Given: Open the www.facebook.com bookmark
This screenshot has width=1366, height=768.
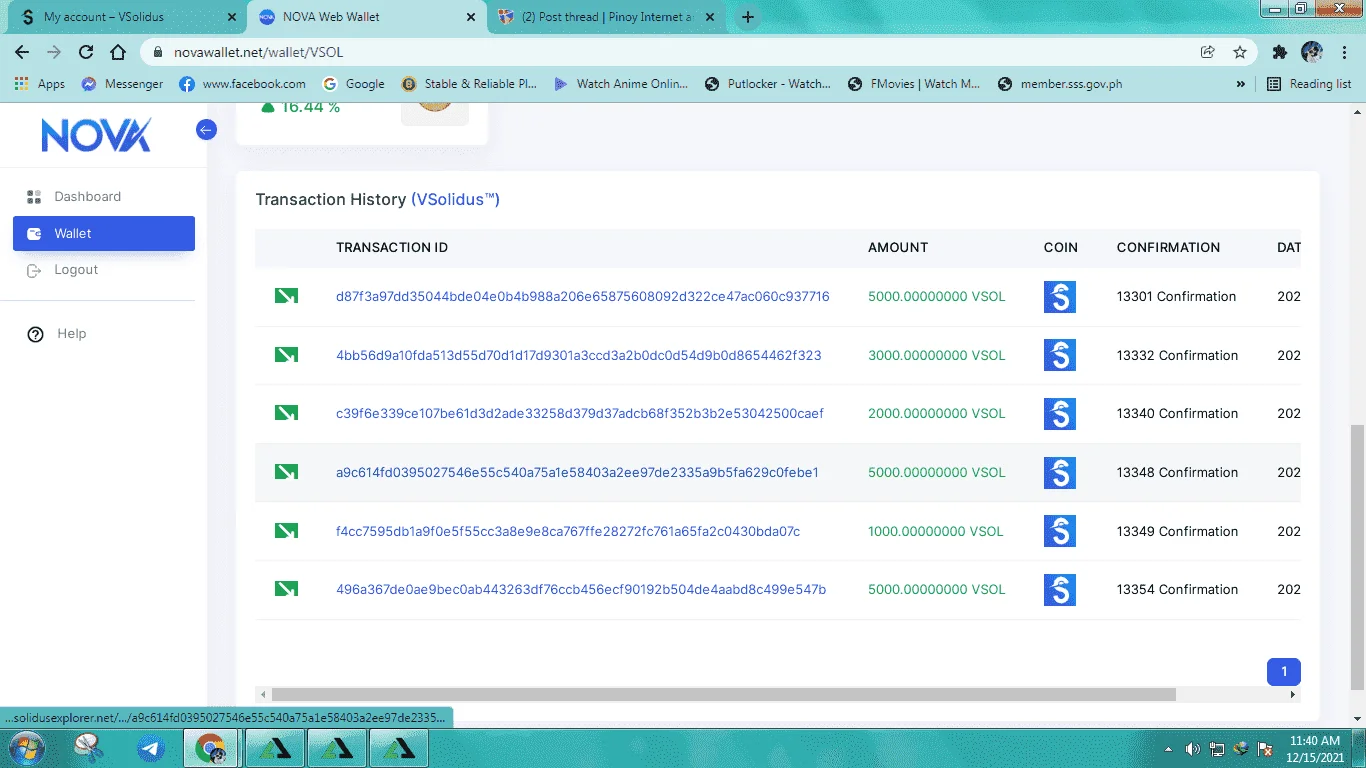Looking at the screenshot, I should pos(243,84).
